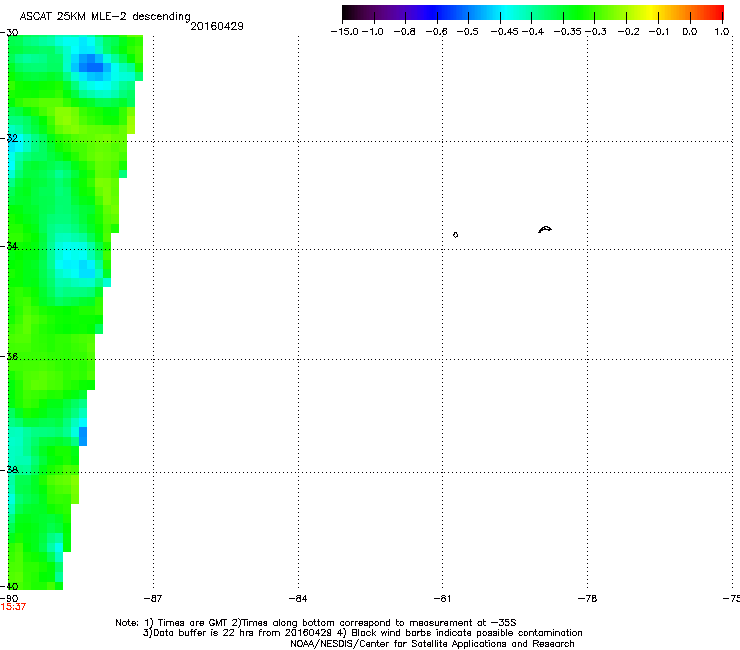The height and width of the screenshot is (650, 740).
Task: Click the -0.5 colorbar label
Action: pos(467,32)
